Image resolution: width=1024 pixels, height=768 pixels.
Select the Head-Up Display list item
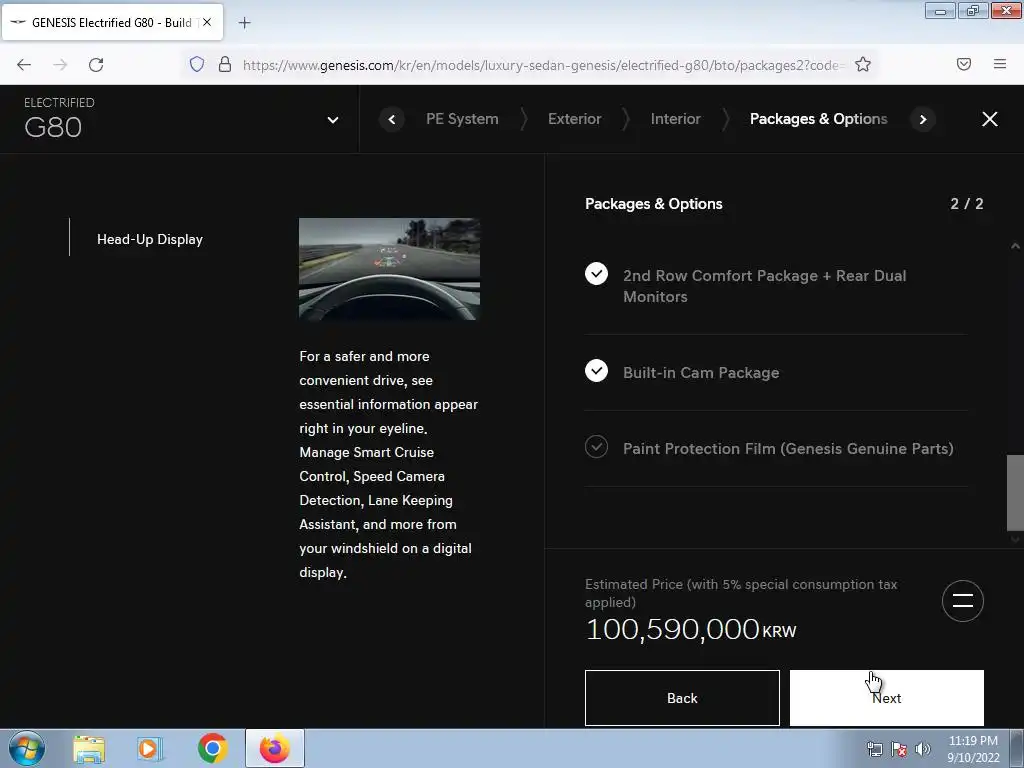coord(150,240)
